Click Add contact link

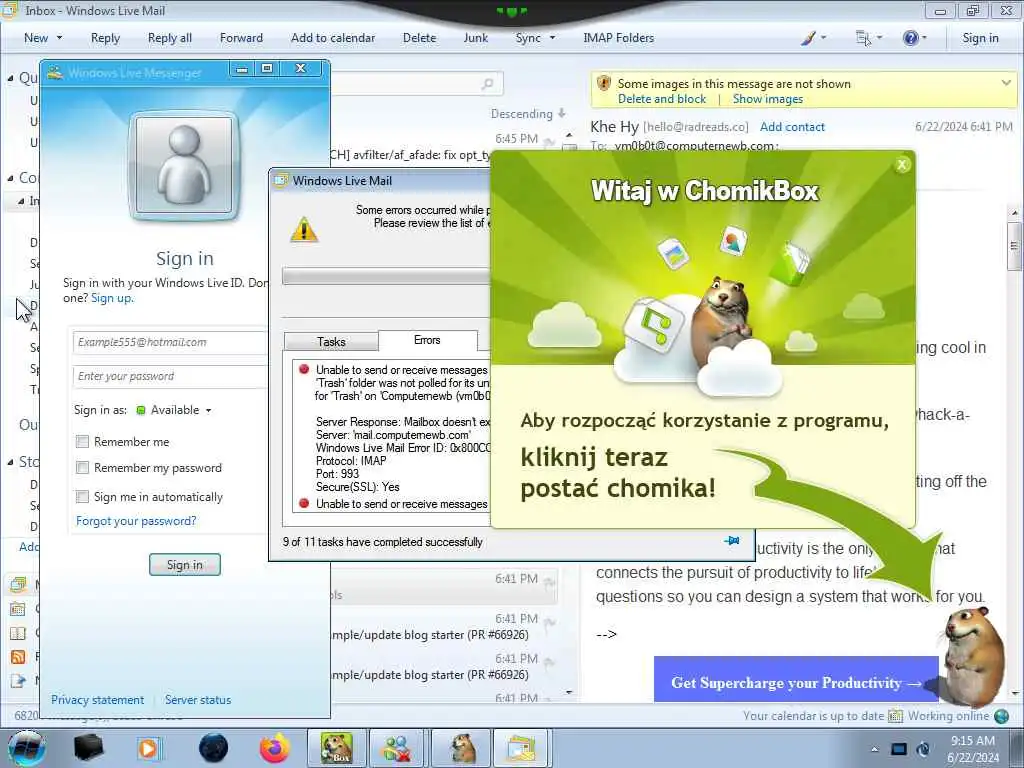pos(792,127)
